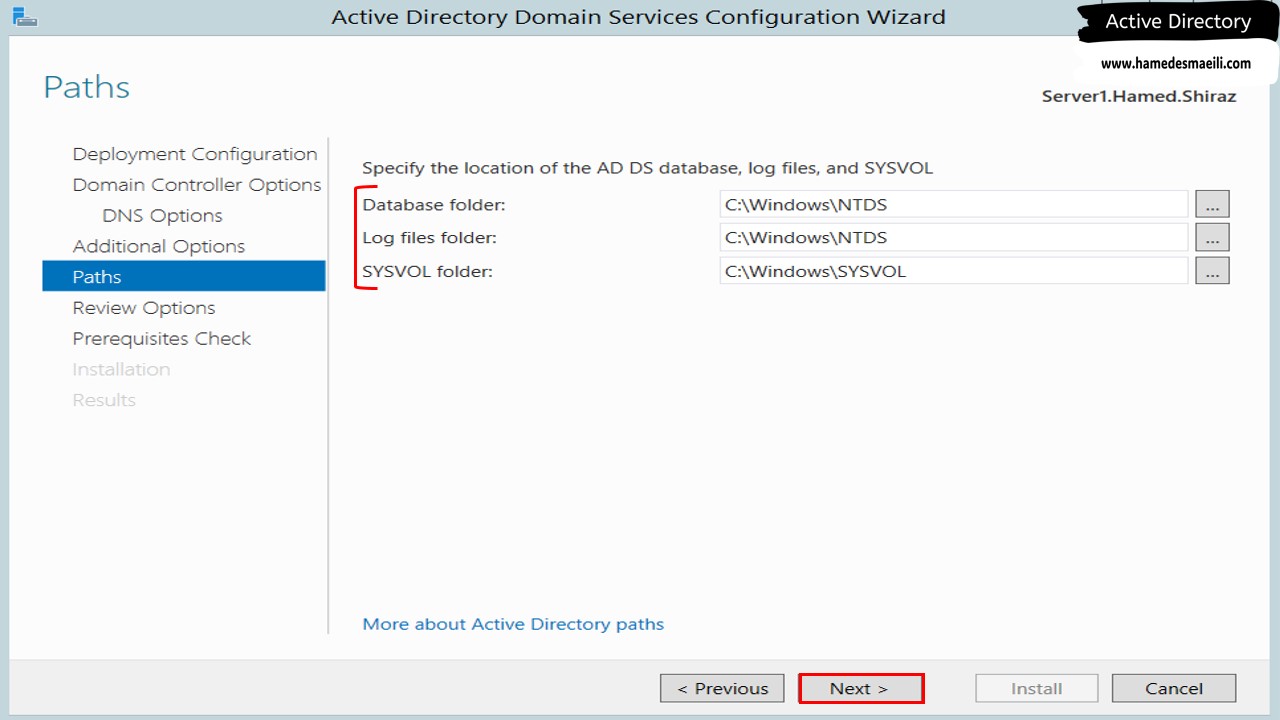
Task: Browse for SYSVOL folder location
Action: point(1212,270)
